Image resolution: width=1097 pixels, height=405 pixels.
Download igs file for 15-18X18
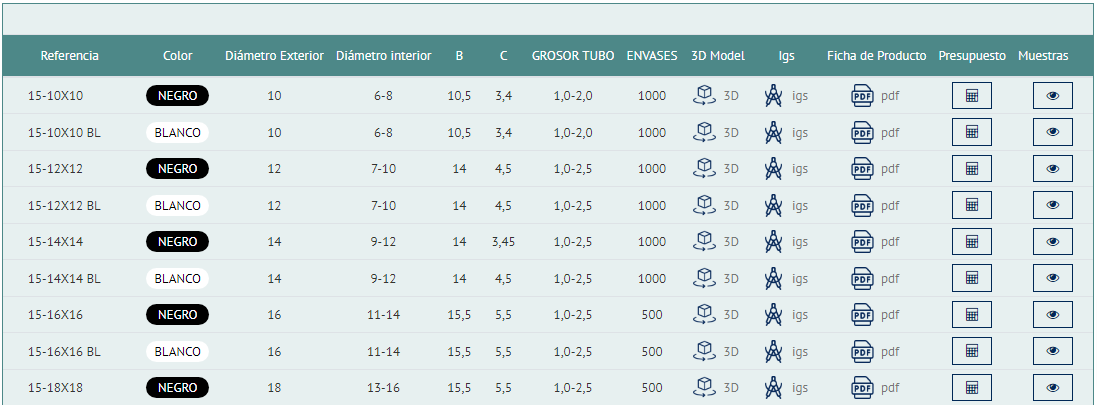[785, 388]
